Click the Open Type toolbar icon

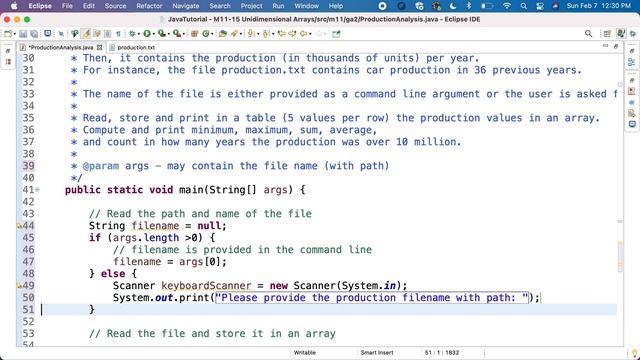pos(222,34)
